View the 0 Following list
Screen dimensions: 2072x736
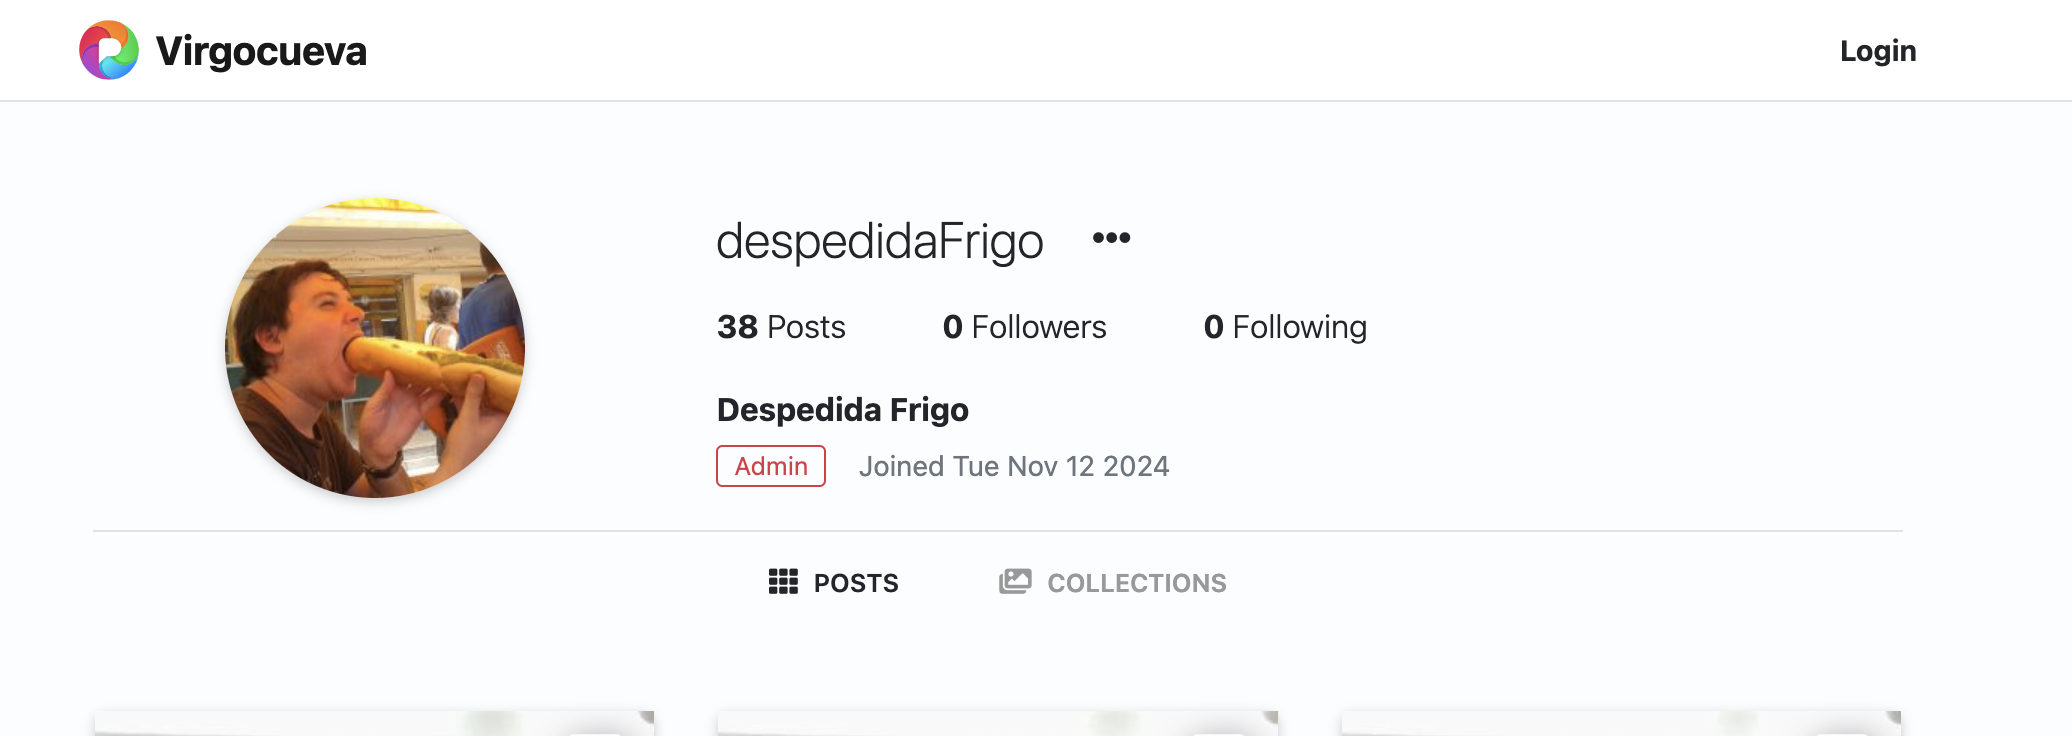[x=1287, y=326]
